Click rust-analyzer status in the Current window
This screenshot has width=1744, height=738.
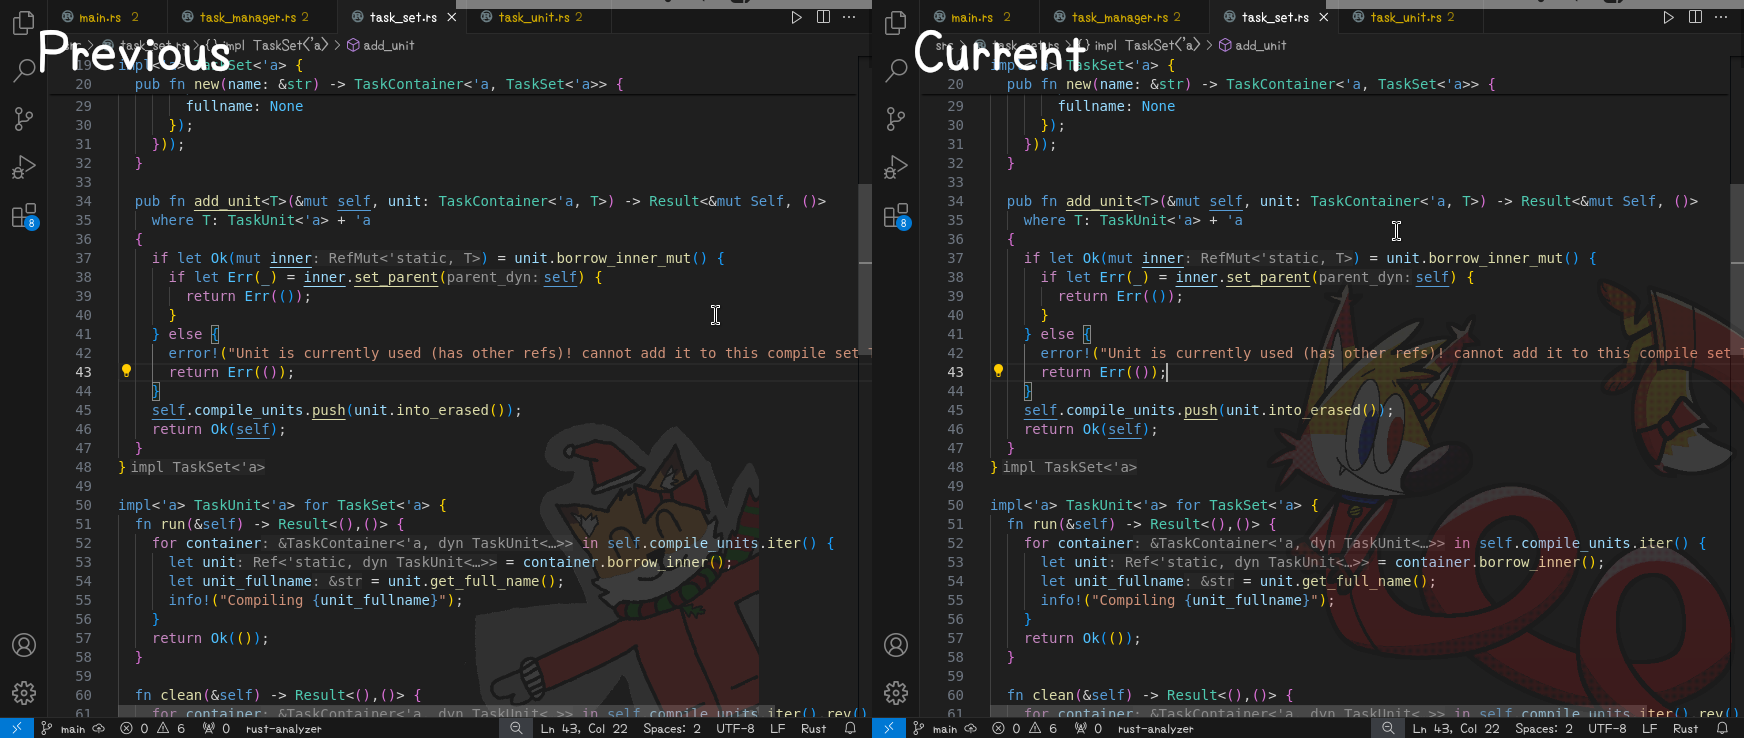tap(1155, 729)
